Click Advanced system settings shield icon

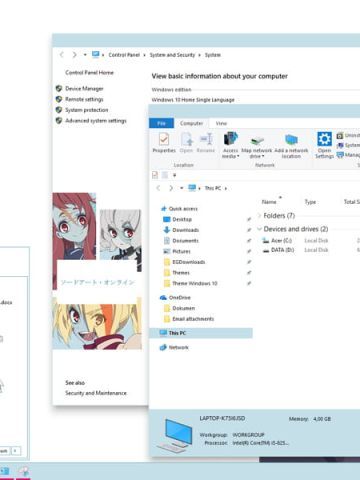59,120
